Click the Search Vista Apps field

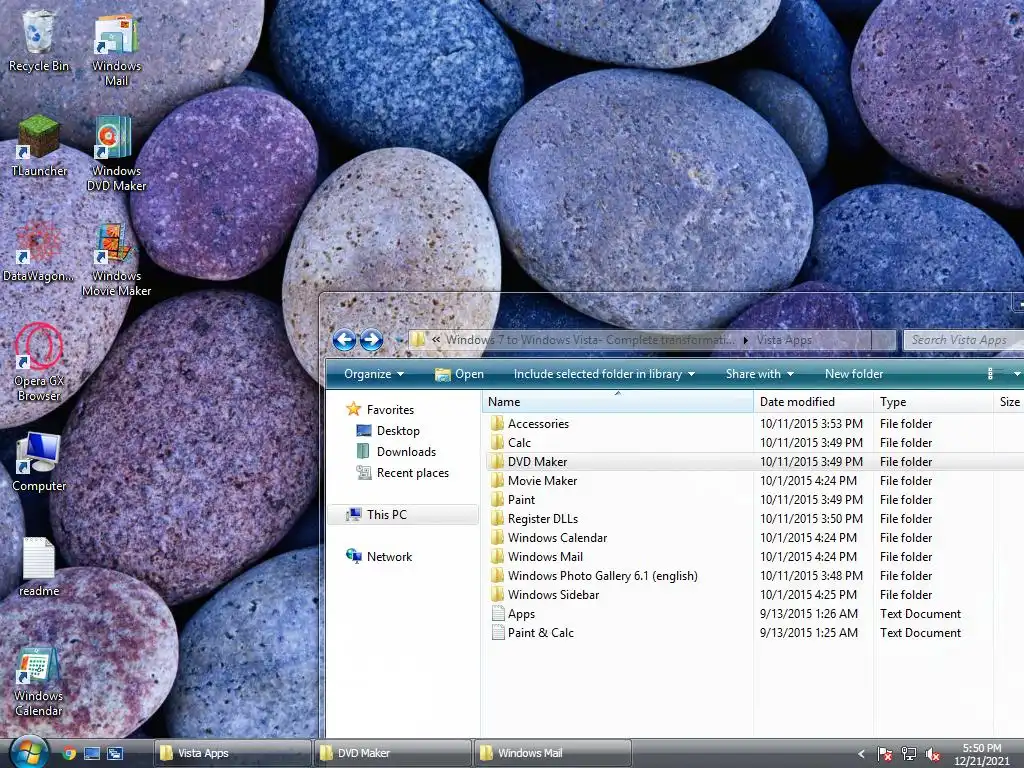point(964,340)
